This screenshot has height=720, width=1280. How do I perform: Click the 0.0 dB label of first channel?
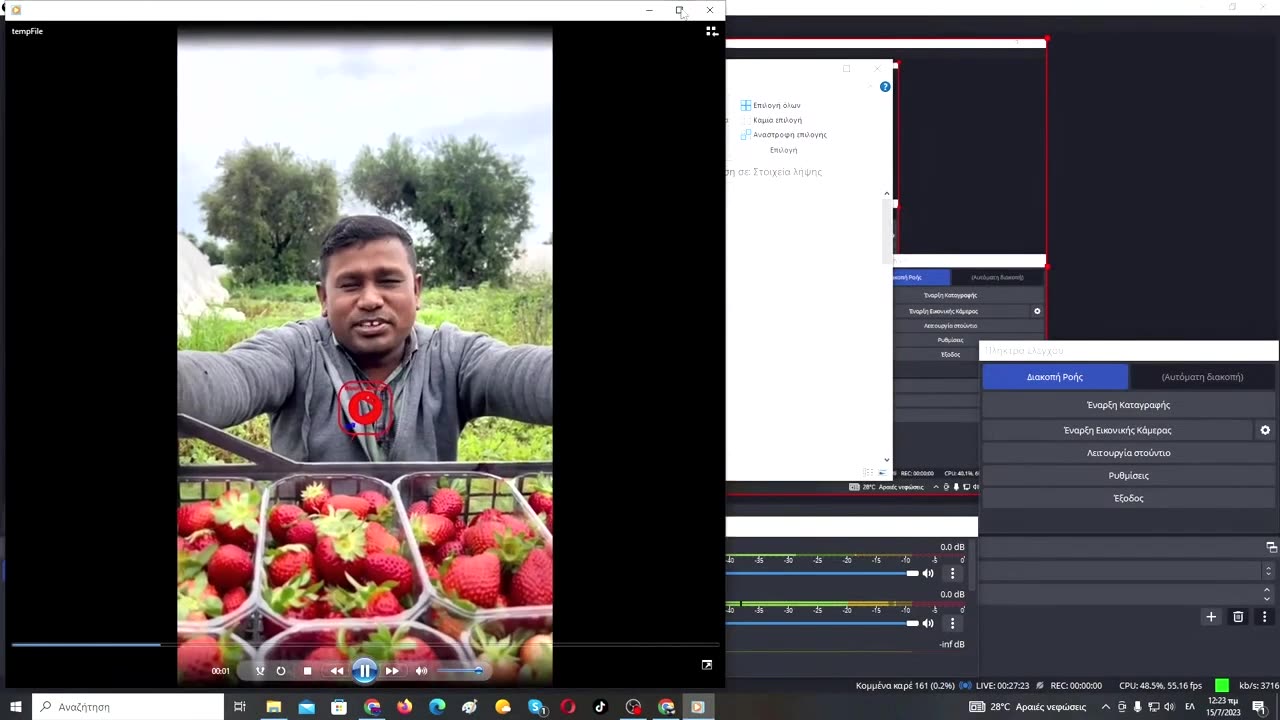[x=952, y=547]
